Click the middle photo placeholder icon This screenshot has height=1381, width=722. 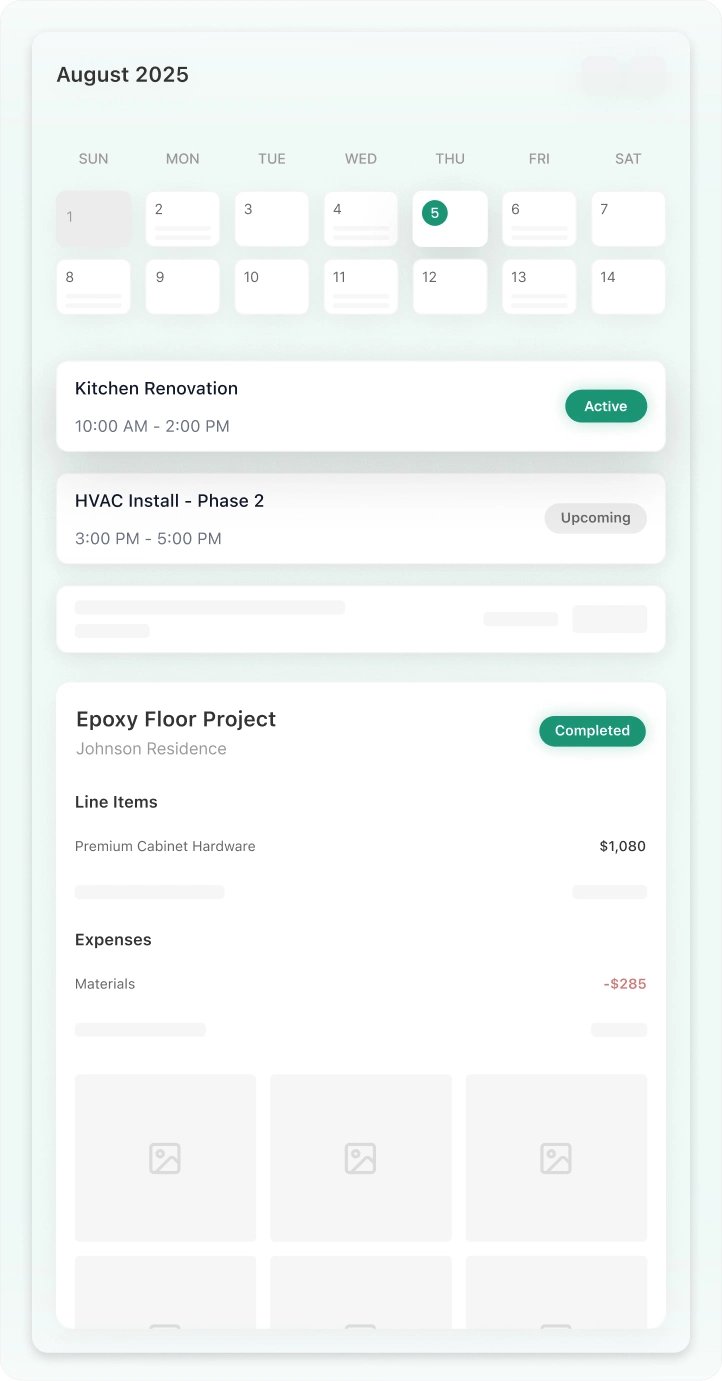[360, 1158]
